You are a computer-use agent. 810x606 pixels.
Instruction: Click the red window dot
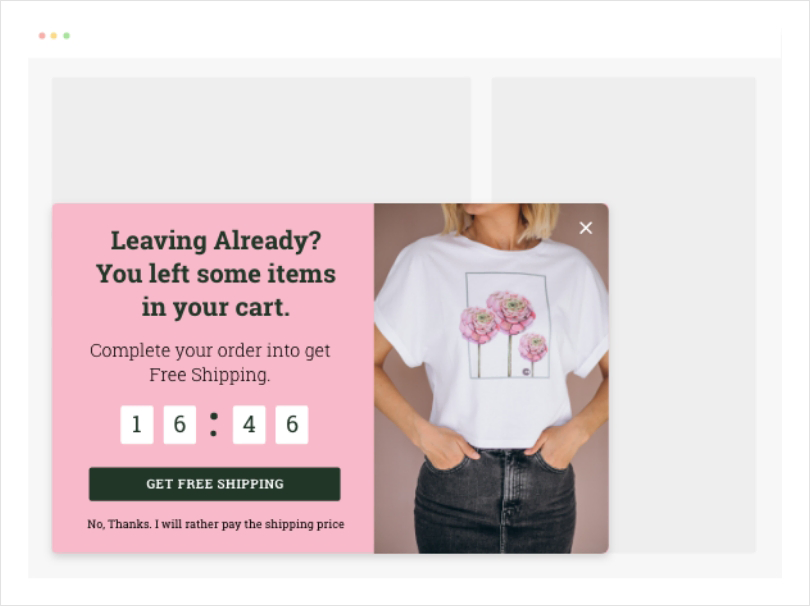point(42,36)
